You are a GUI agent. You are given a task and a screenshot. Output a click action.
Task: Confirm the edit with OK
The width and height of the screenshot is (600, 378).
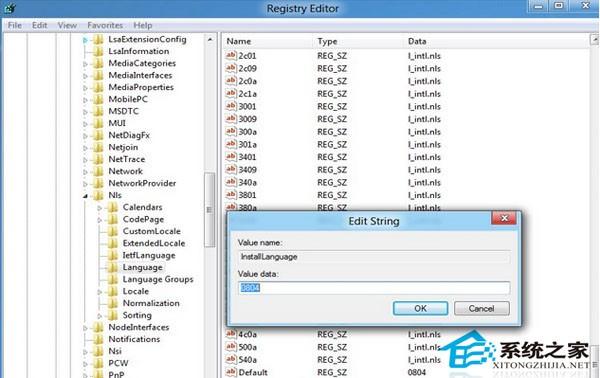coord(420,308)
